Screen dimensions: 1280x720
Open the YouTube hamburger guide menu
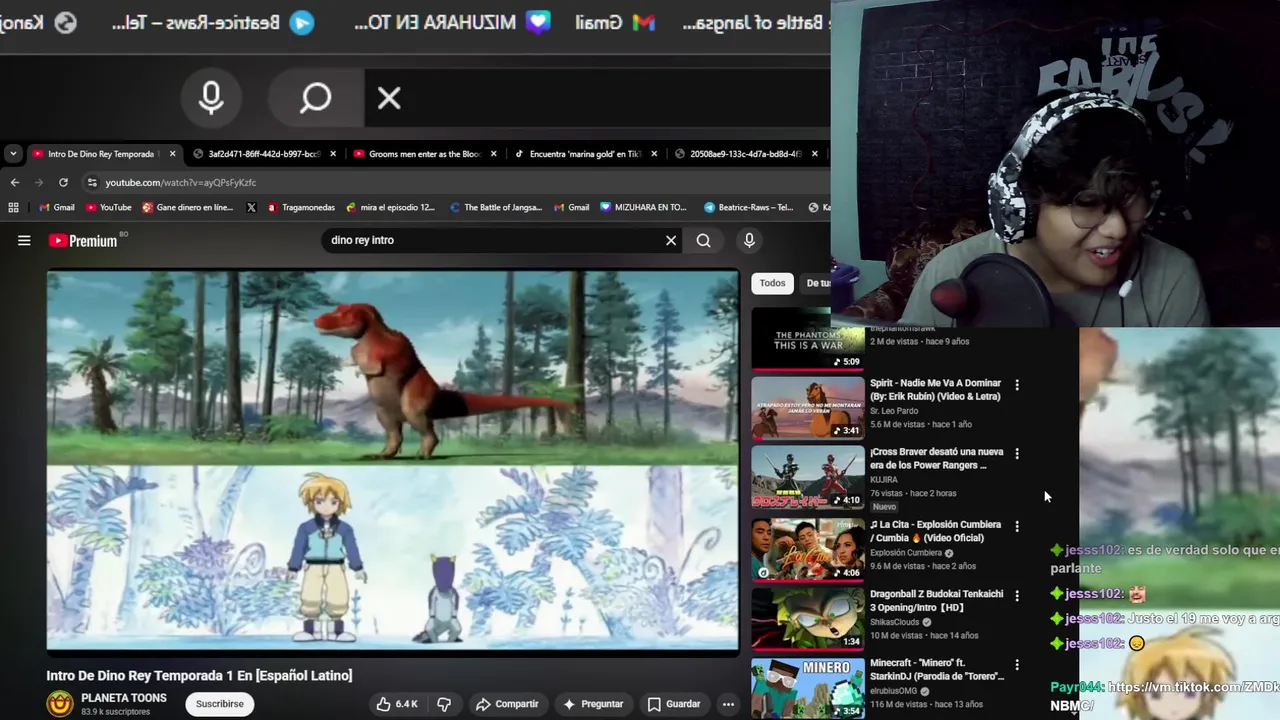24,240
